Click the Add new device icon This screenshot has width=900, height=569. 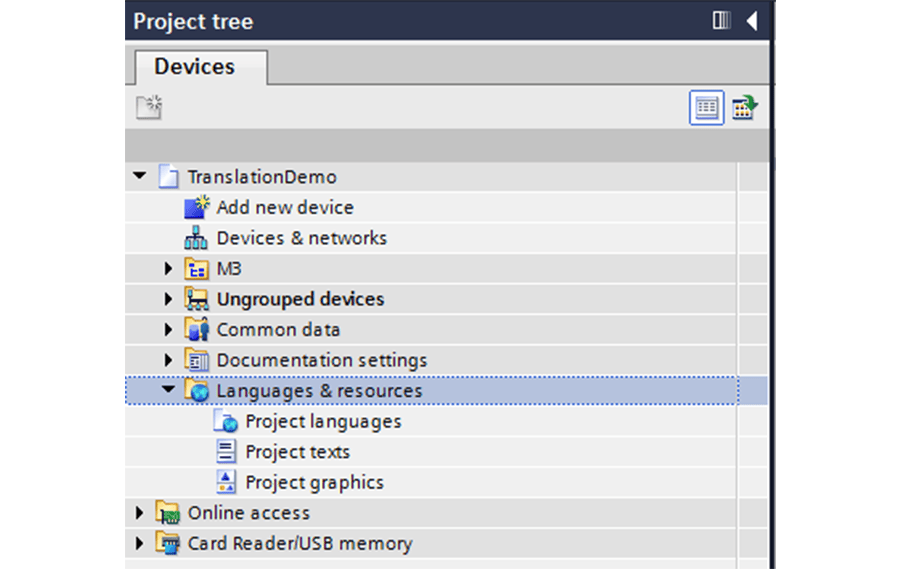point(196,207)
